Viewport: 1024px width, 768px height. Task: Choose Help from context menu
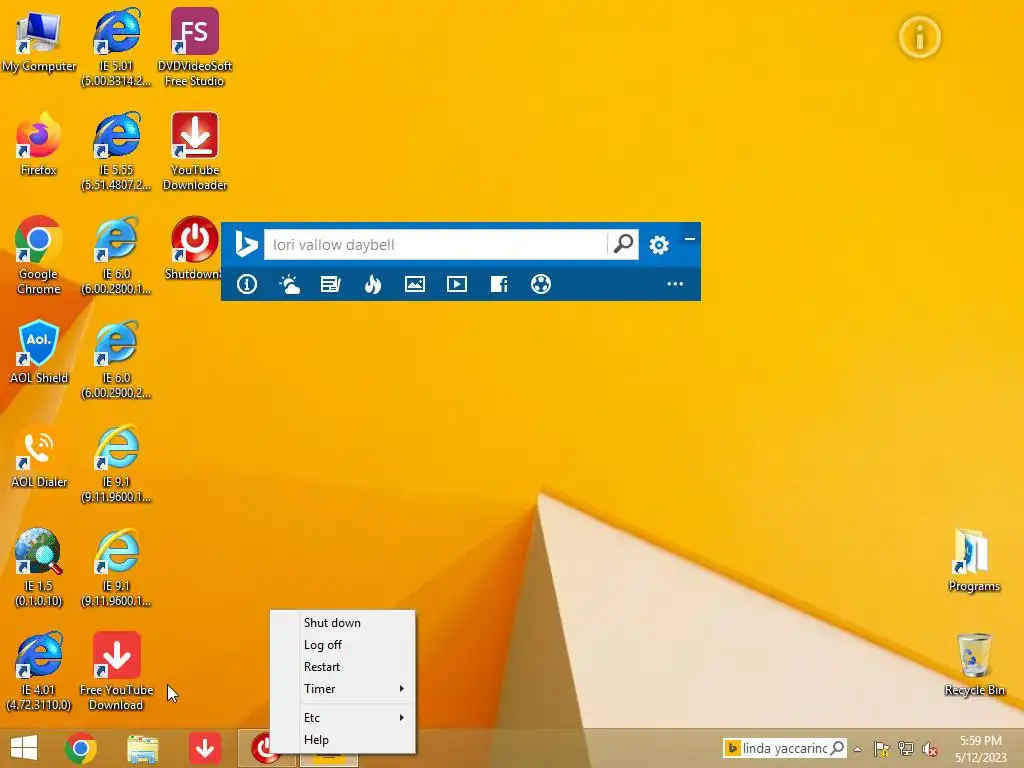tap(343, 740)
